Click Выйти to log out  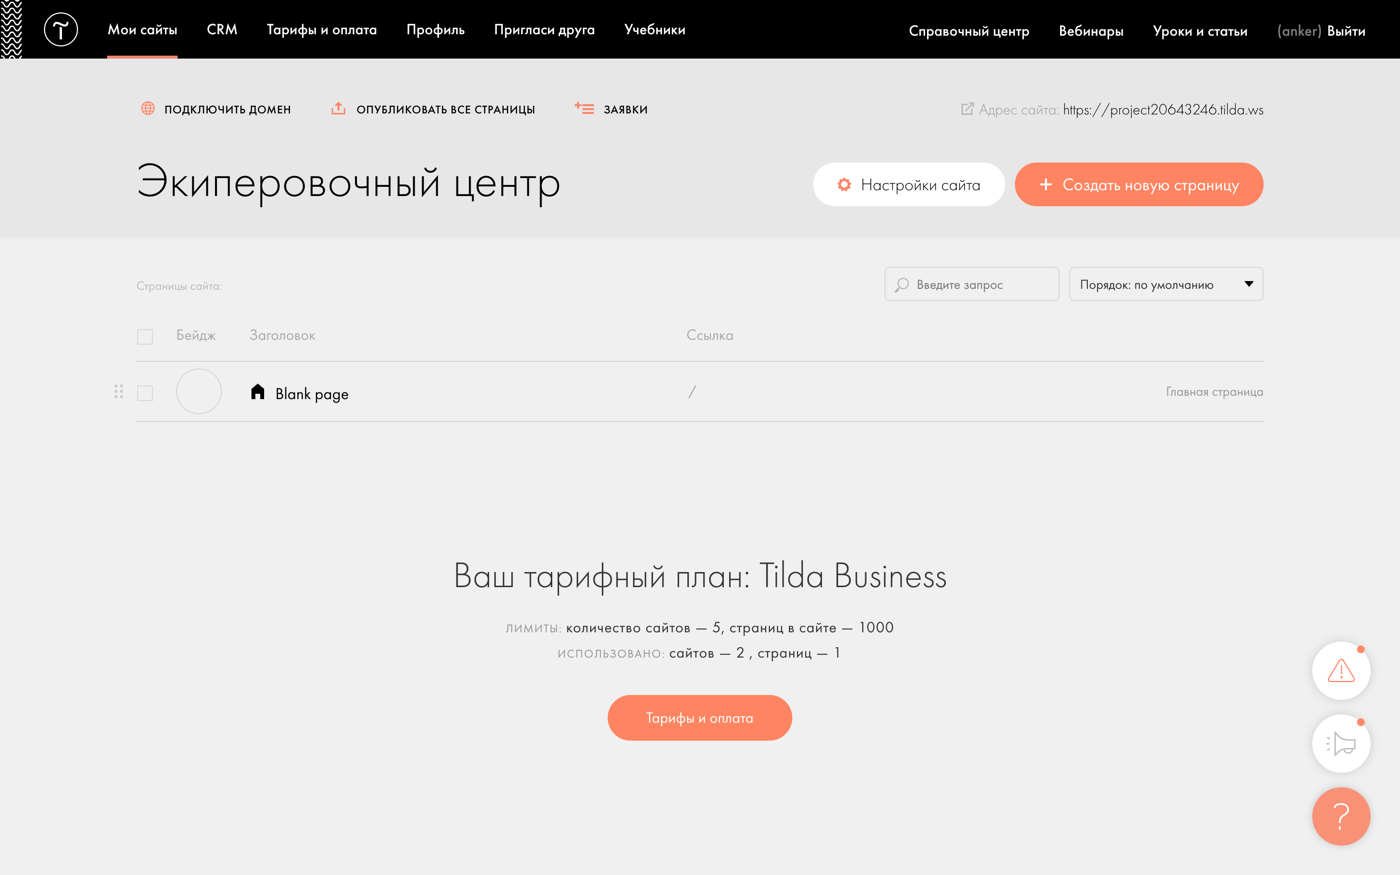[x=1346, y=31]
